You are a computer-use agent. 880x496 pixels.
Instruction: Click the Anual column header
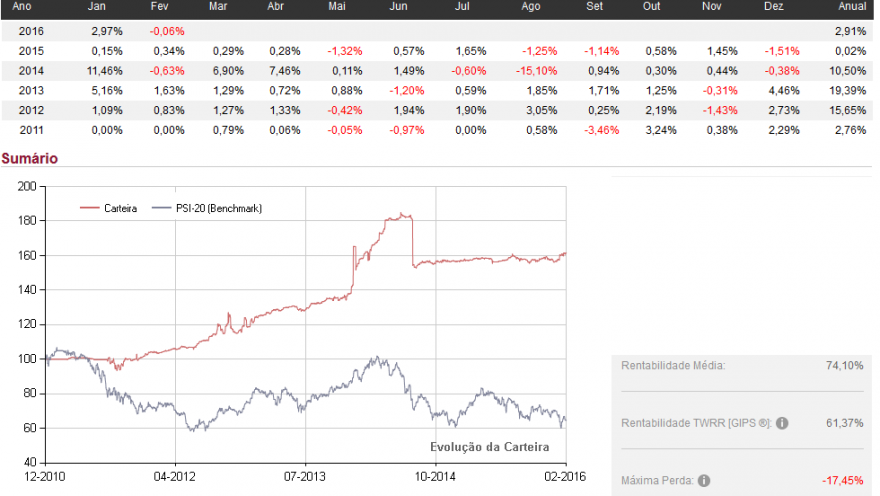click(x=852, y=6)
